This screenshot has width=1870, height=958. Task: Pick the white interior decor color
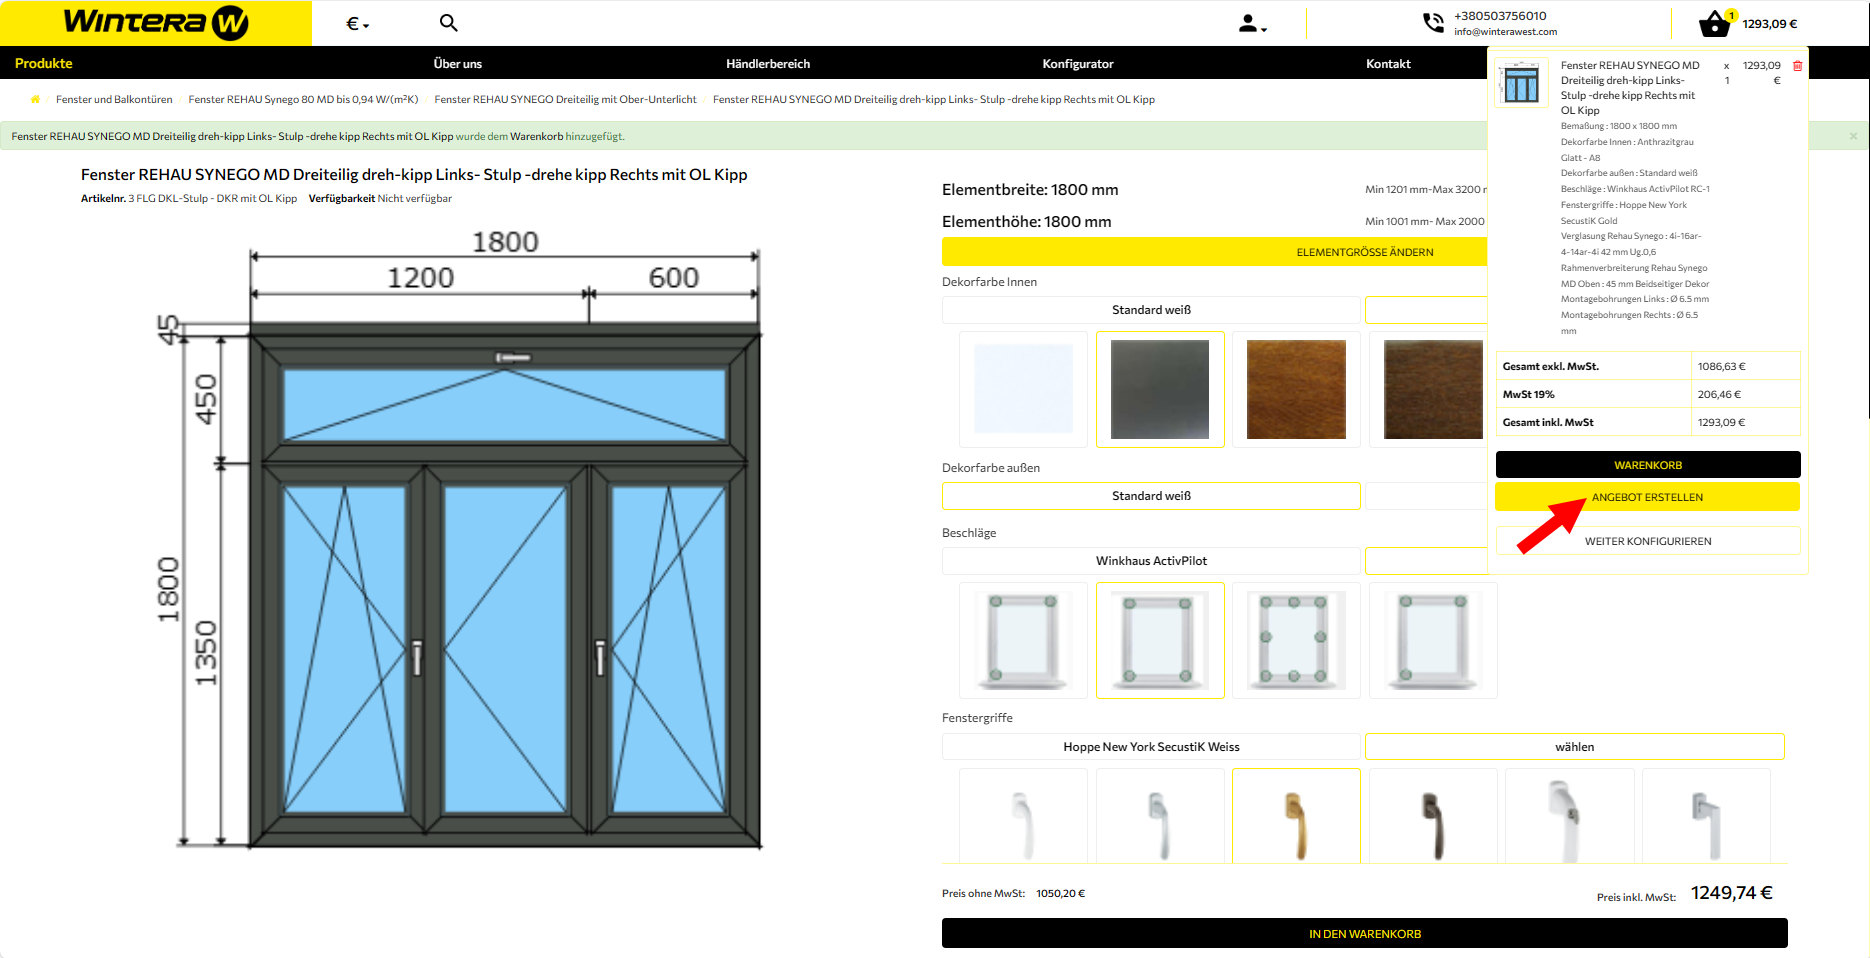(1023, 390)
